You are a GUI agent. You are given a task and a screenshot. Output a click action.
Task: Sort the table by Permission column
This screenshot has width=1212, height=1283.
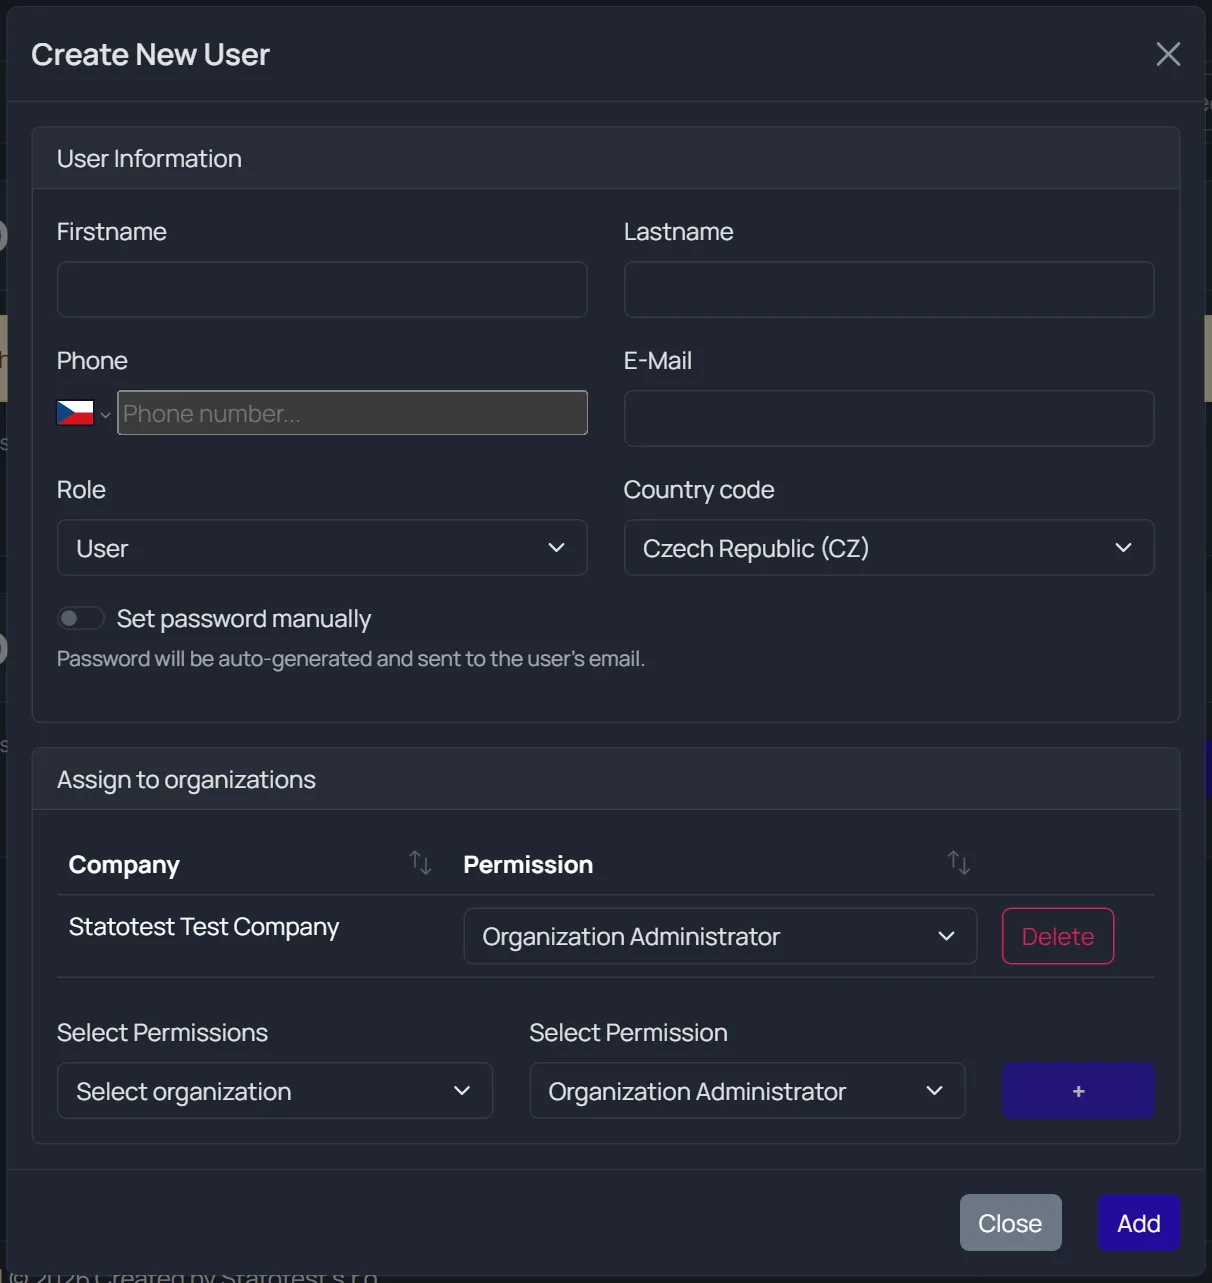[958, 862]
